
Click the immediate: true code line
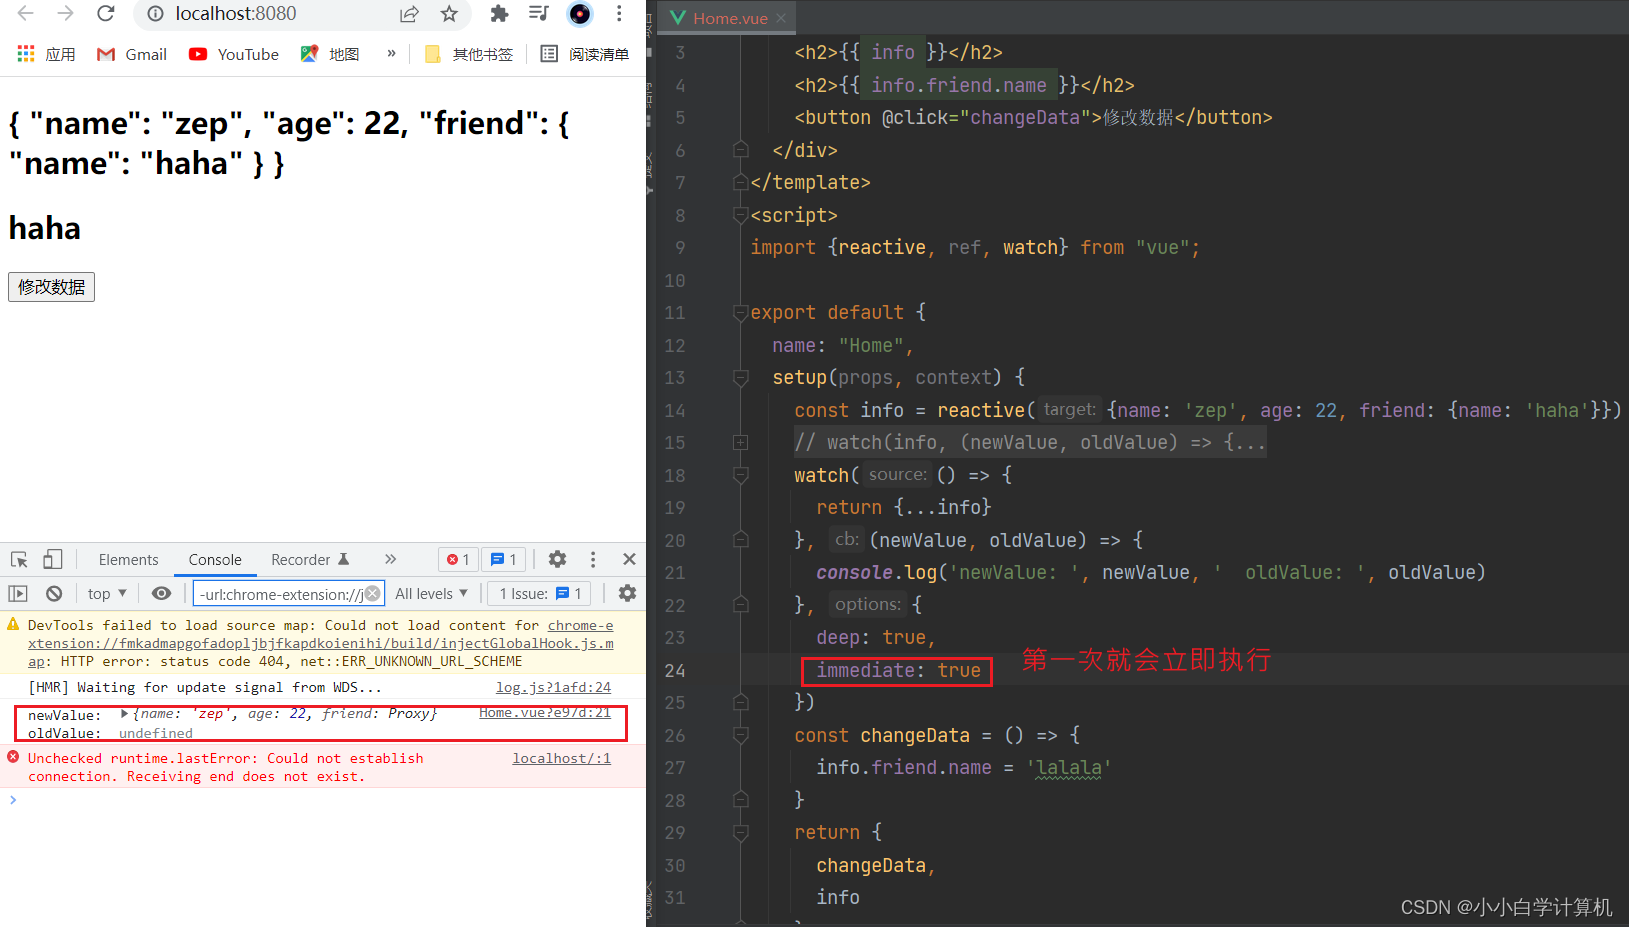pos(898,670)
